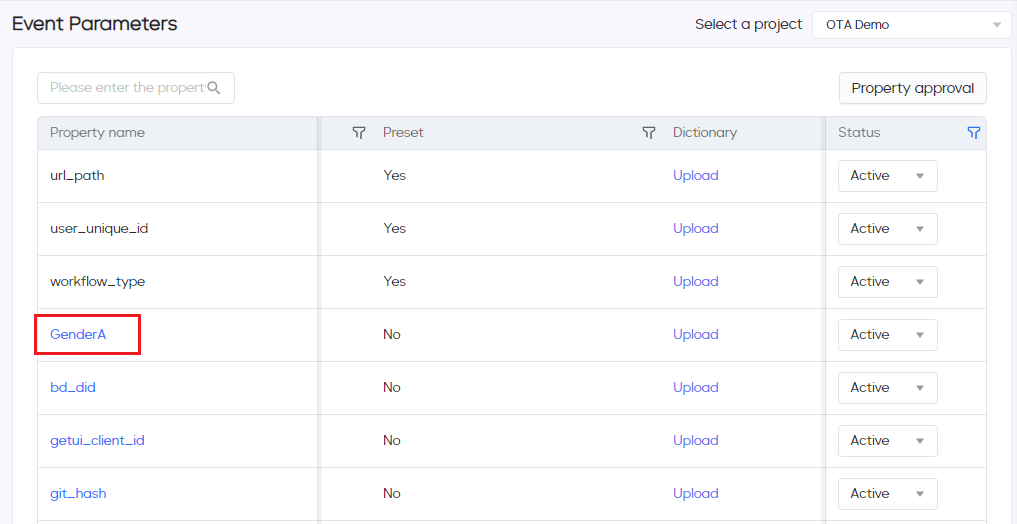Viewport: 1017px width, 524px height.
Task: Open the Preset column filter icon
Action: point(649,132)
